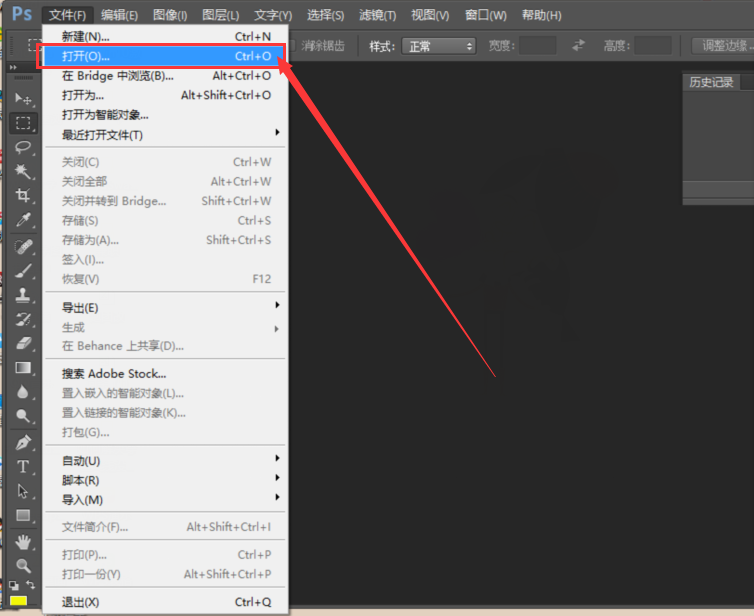Choose 打开为... menu entry

[166, 95]
